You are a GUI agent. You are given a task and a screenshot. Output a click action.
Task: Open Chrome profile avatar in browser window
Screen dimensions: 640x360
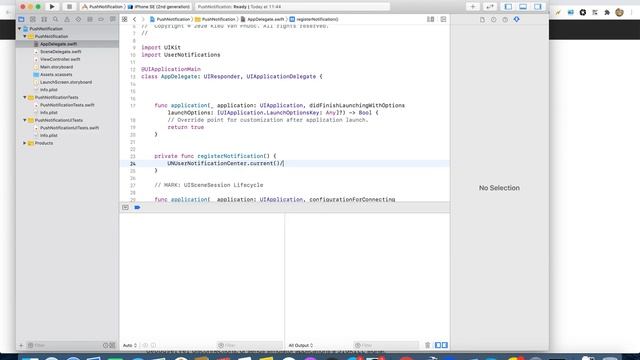619,12
